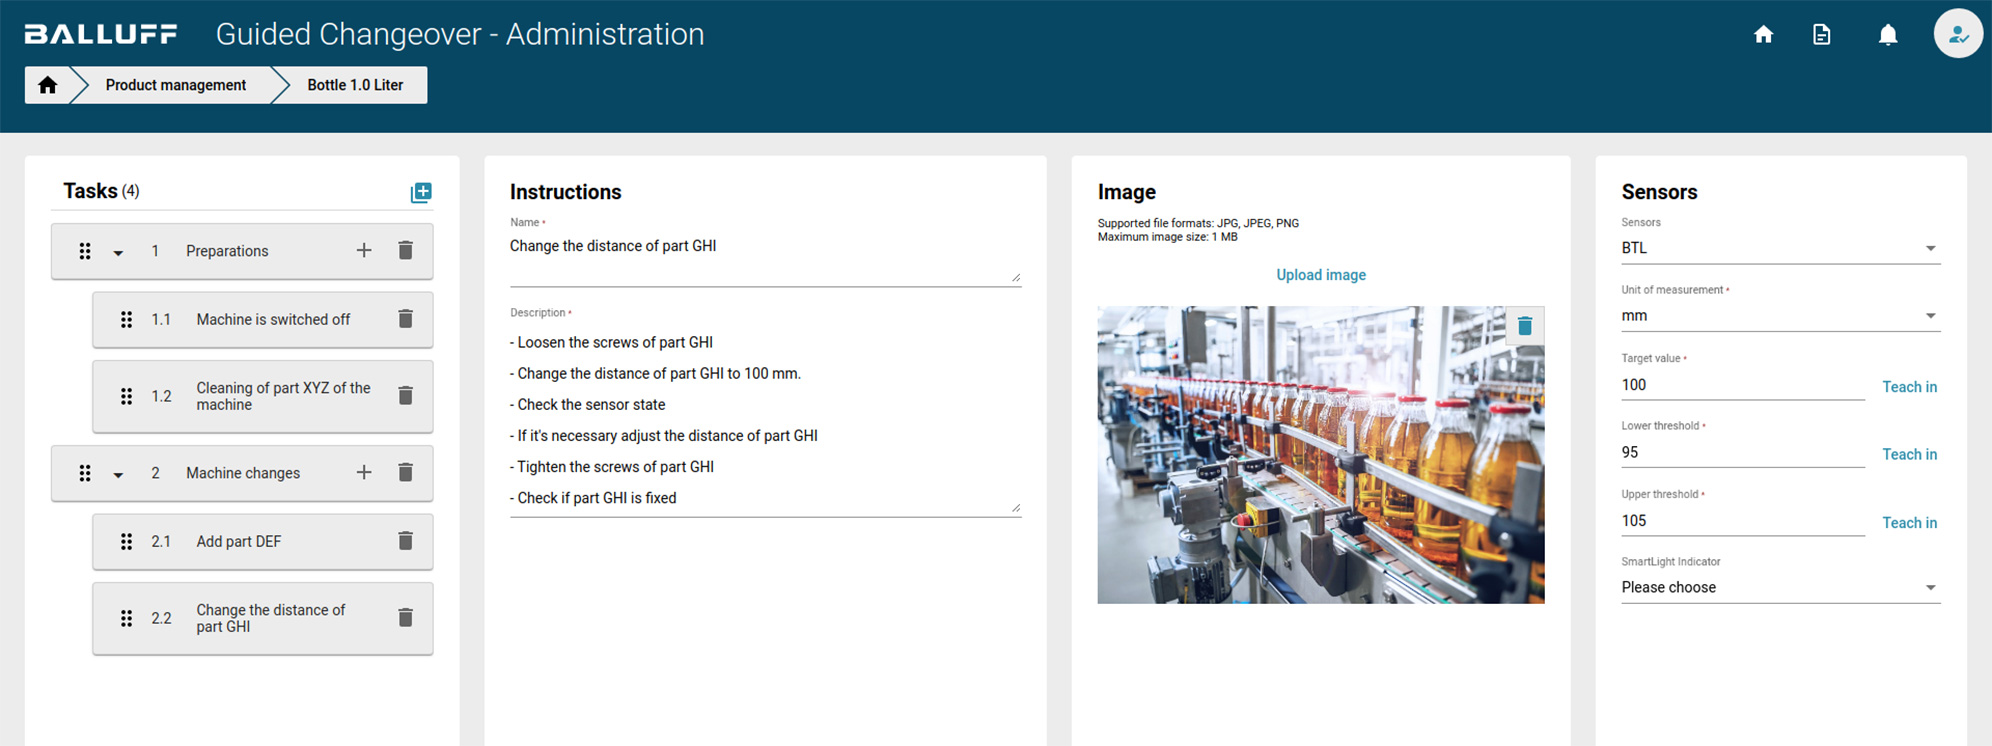Screen dimensions: 1992x746
Task: Add a subtask to Preparations
Action: [x=364, y=251]
